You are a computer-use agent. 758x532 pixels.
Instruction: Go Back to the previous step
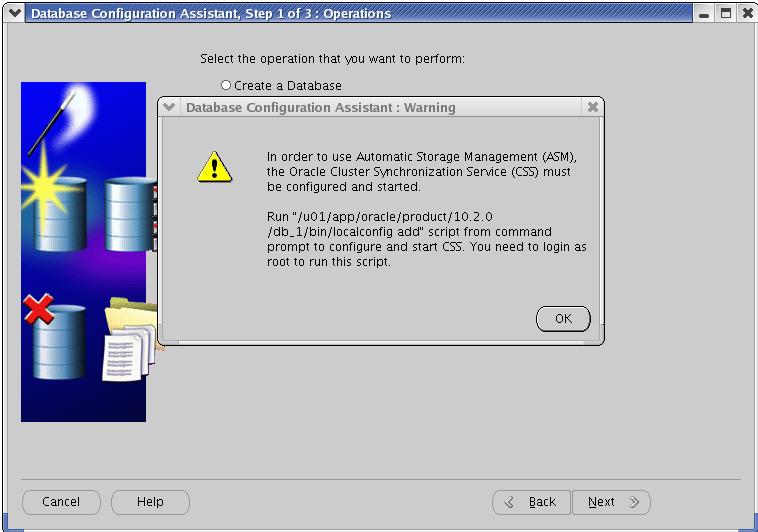[532, 502]
